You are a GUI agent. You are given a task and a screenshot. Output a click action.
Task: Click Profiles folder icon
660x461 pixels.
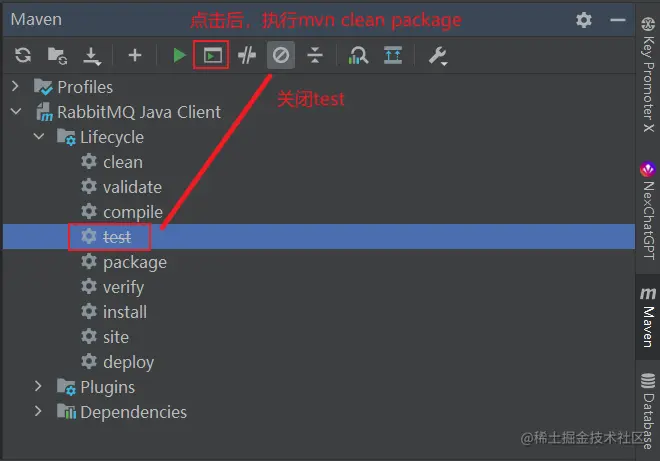[43, 87]
